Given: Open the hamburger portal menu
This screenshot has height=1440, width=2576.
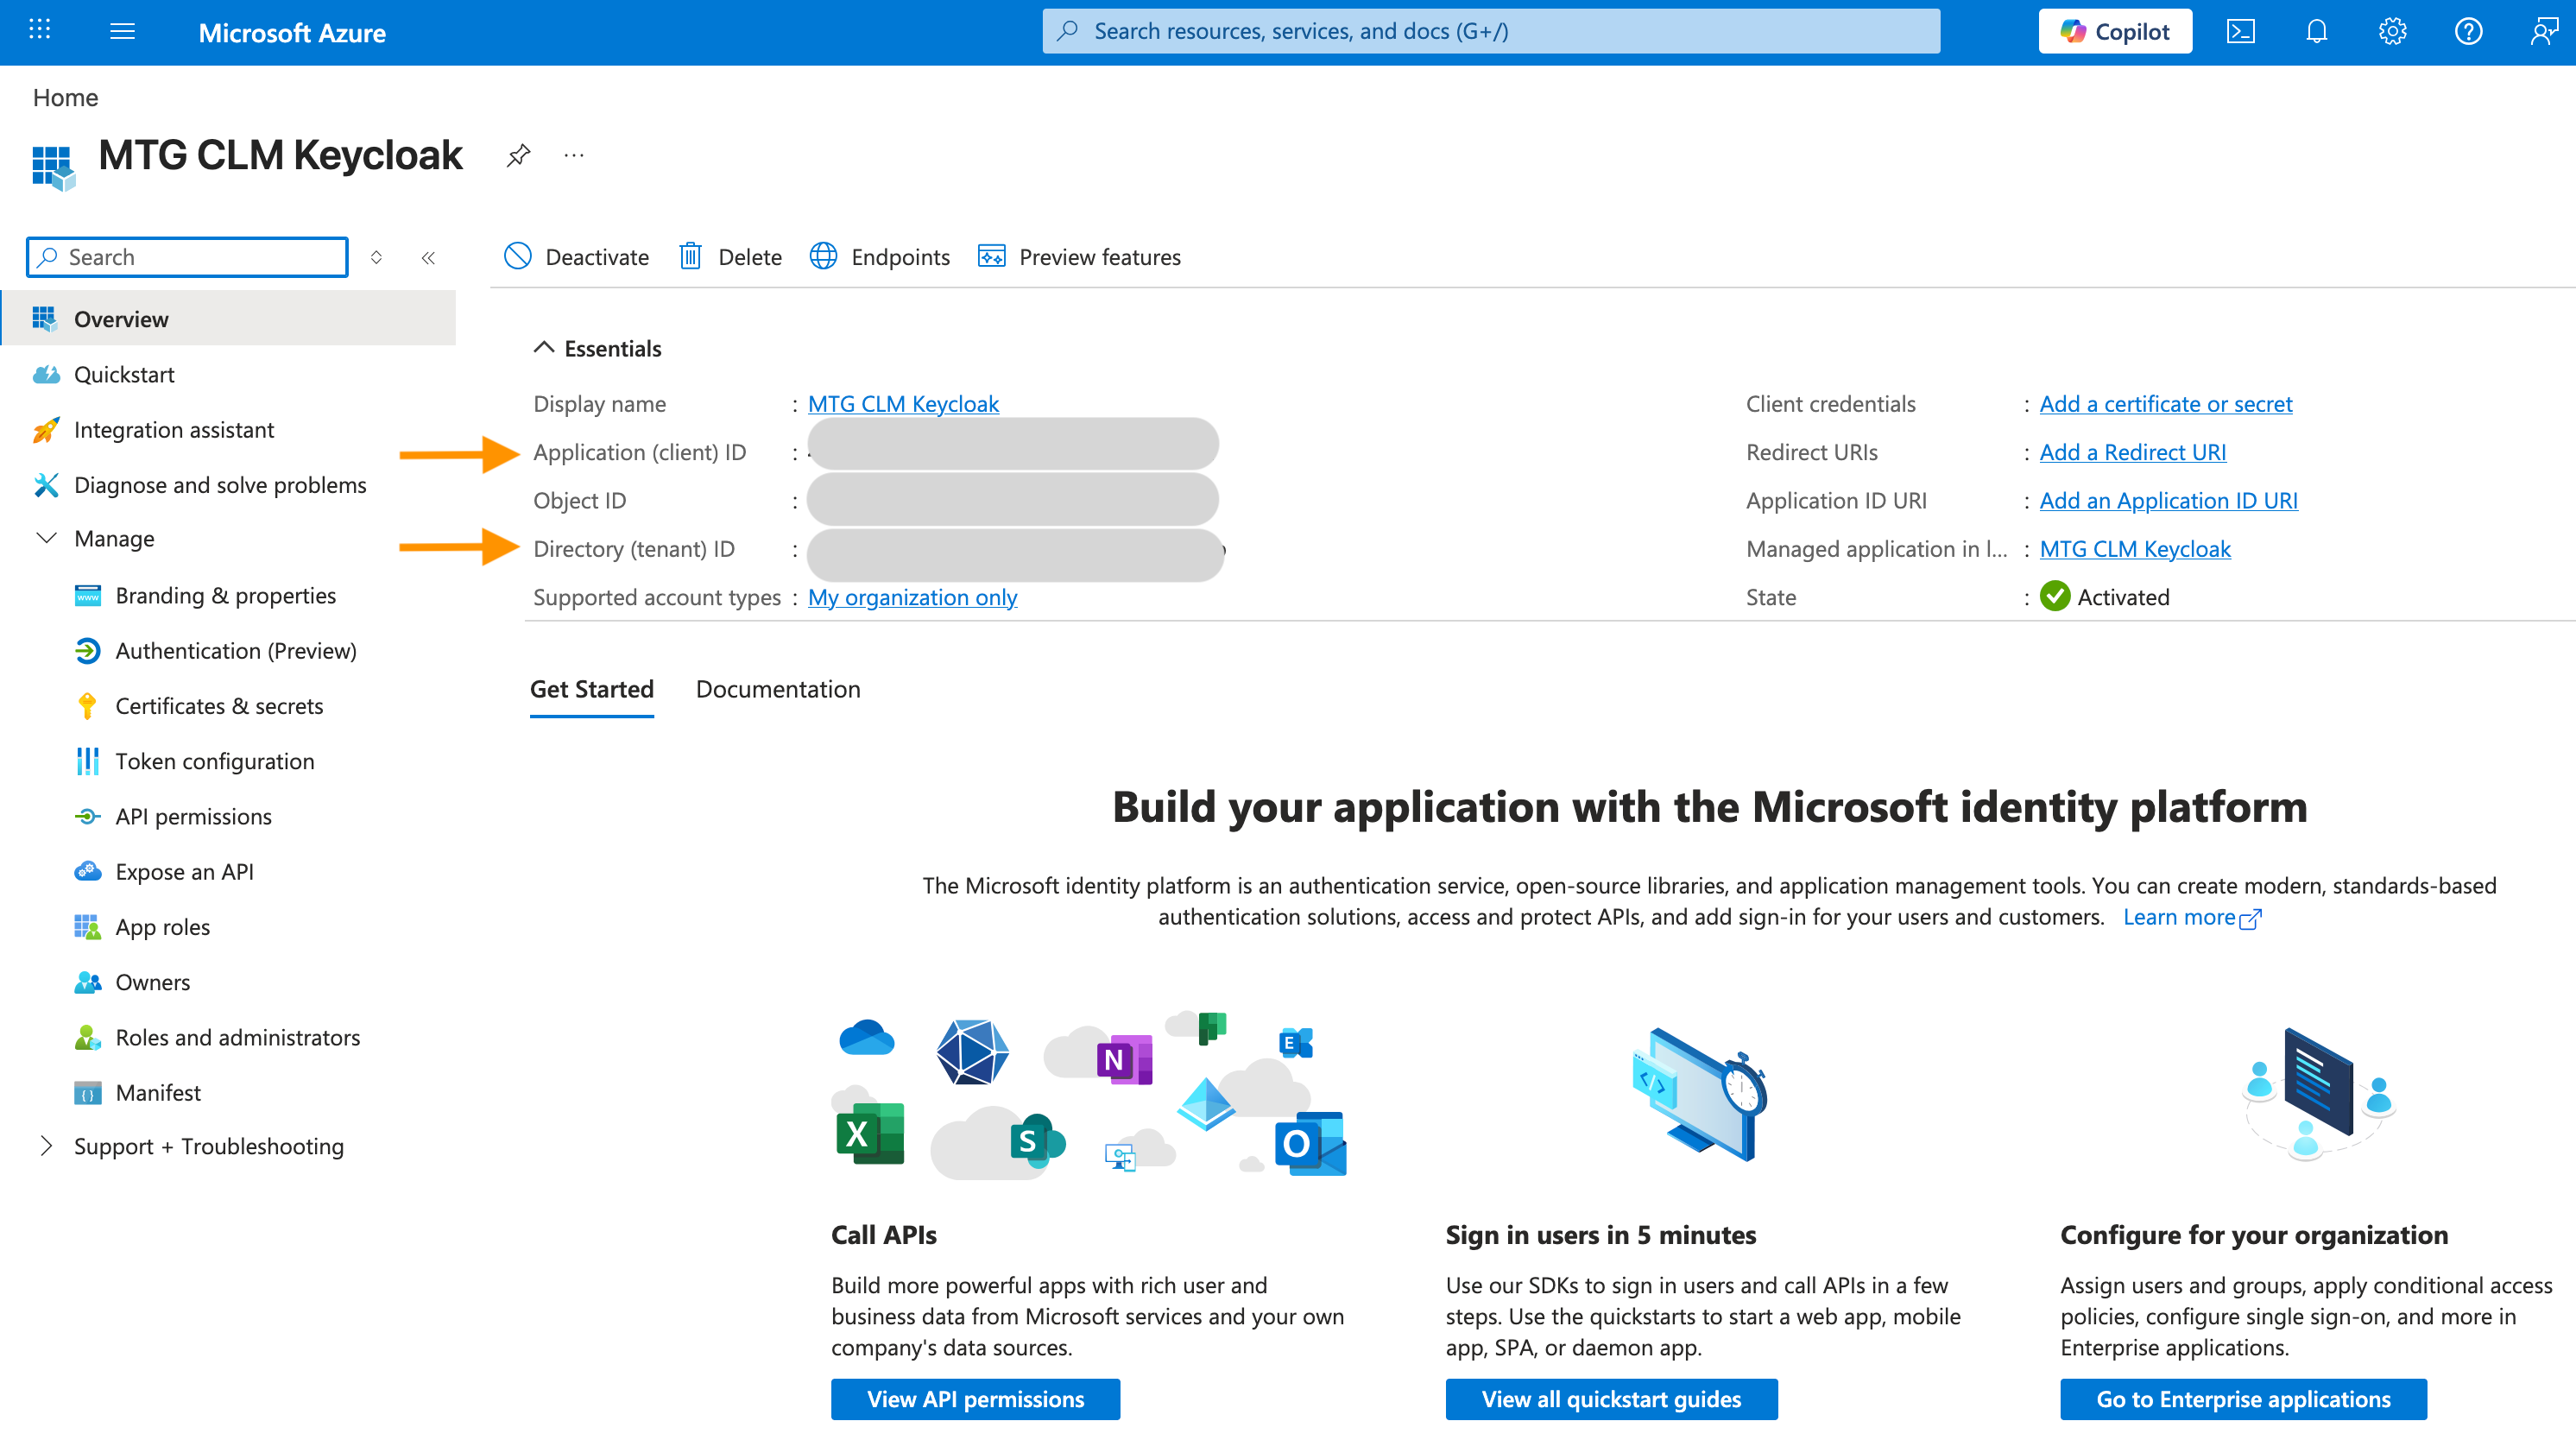Looking at the screenshot, I should 122,31.
